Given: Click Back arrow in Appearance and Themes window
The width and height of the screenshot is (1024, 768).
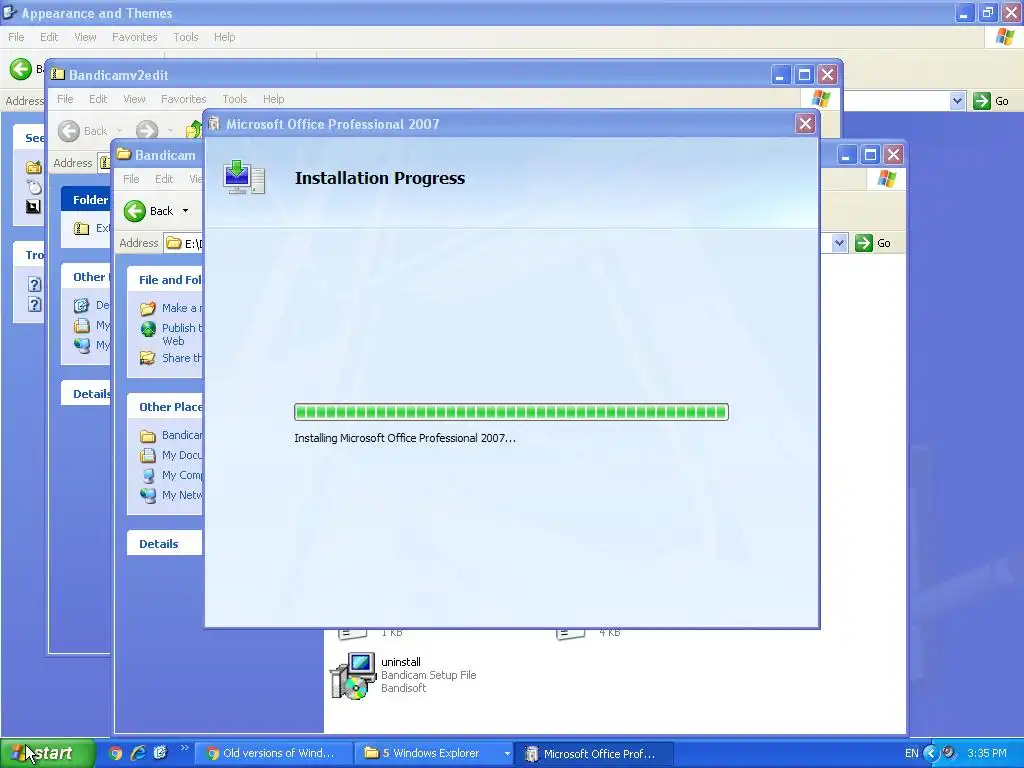Looking at the screenshot, I should coord(21,69).
